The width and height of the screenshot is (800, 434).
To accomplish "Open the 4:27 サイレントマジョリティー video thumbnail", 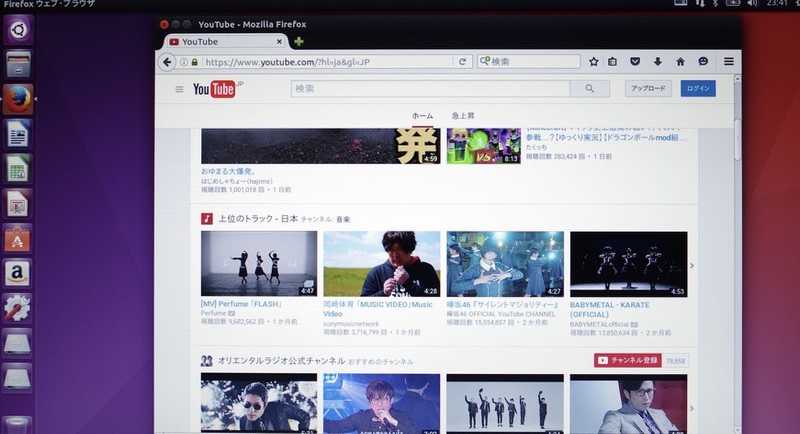I will pyautogui.click(x=505, y=264).
